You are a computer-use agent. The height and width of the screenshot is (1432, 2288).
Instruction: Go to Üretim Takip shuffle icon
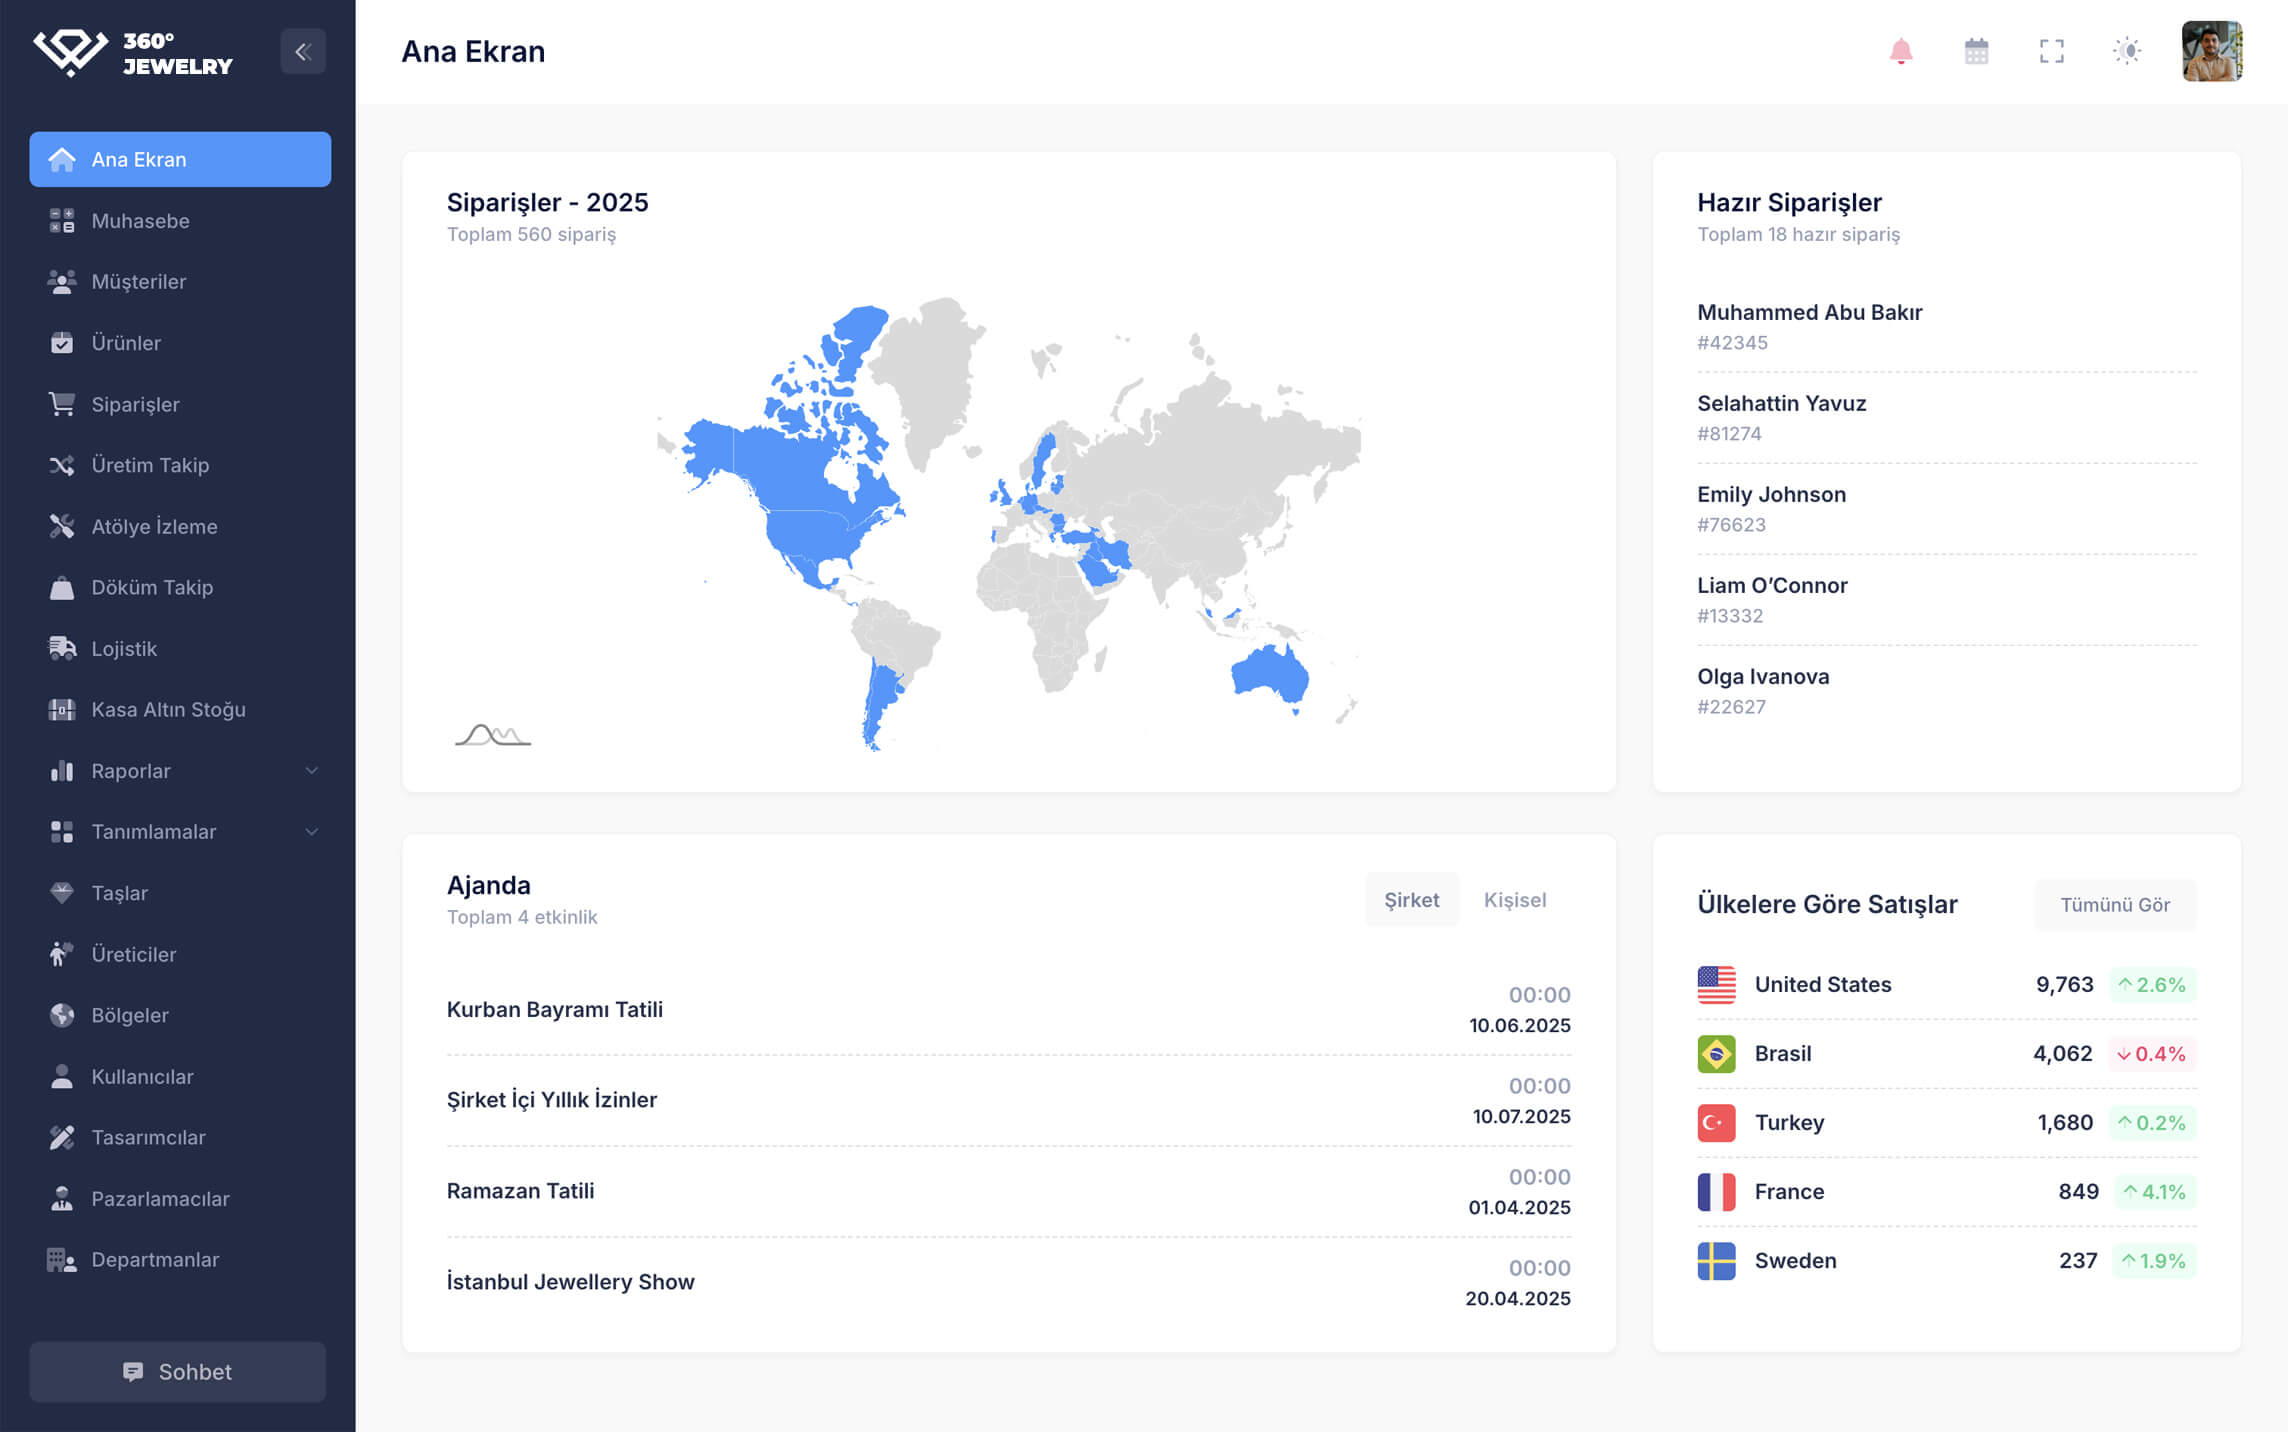point(62,465)
